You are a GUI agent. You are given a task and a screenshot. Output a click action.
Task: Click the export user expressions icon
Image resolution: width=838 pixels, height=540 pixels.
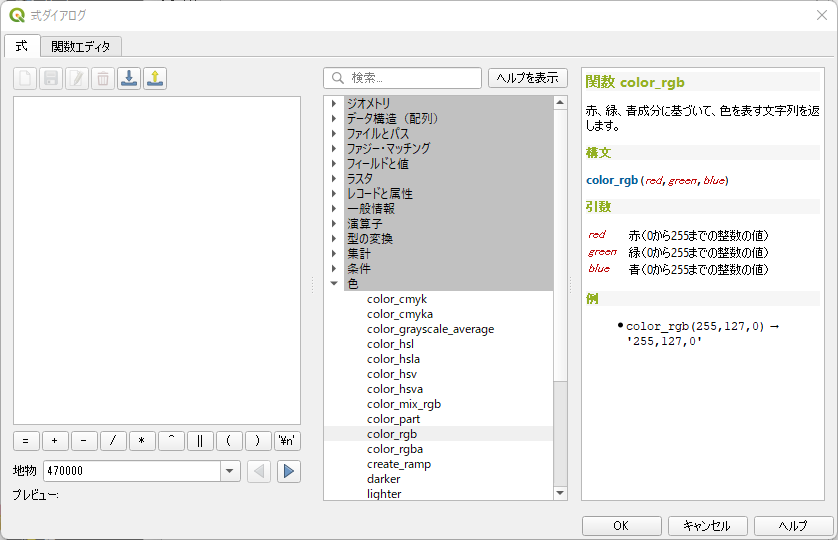coord(155,78)
